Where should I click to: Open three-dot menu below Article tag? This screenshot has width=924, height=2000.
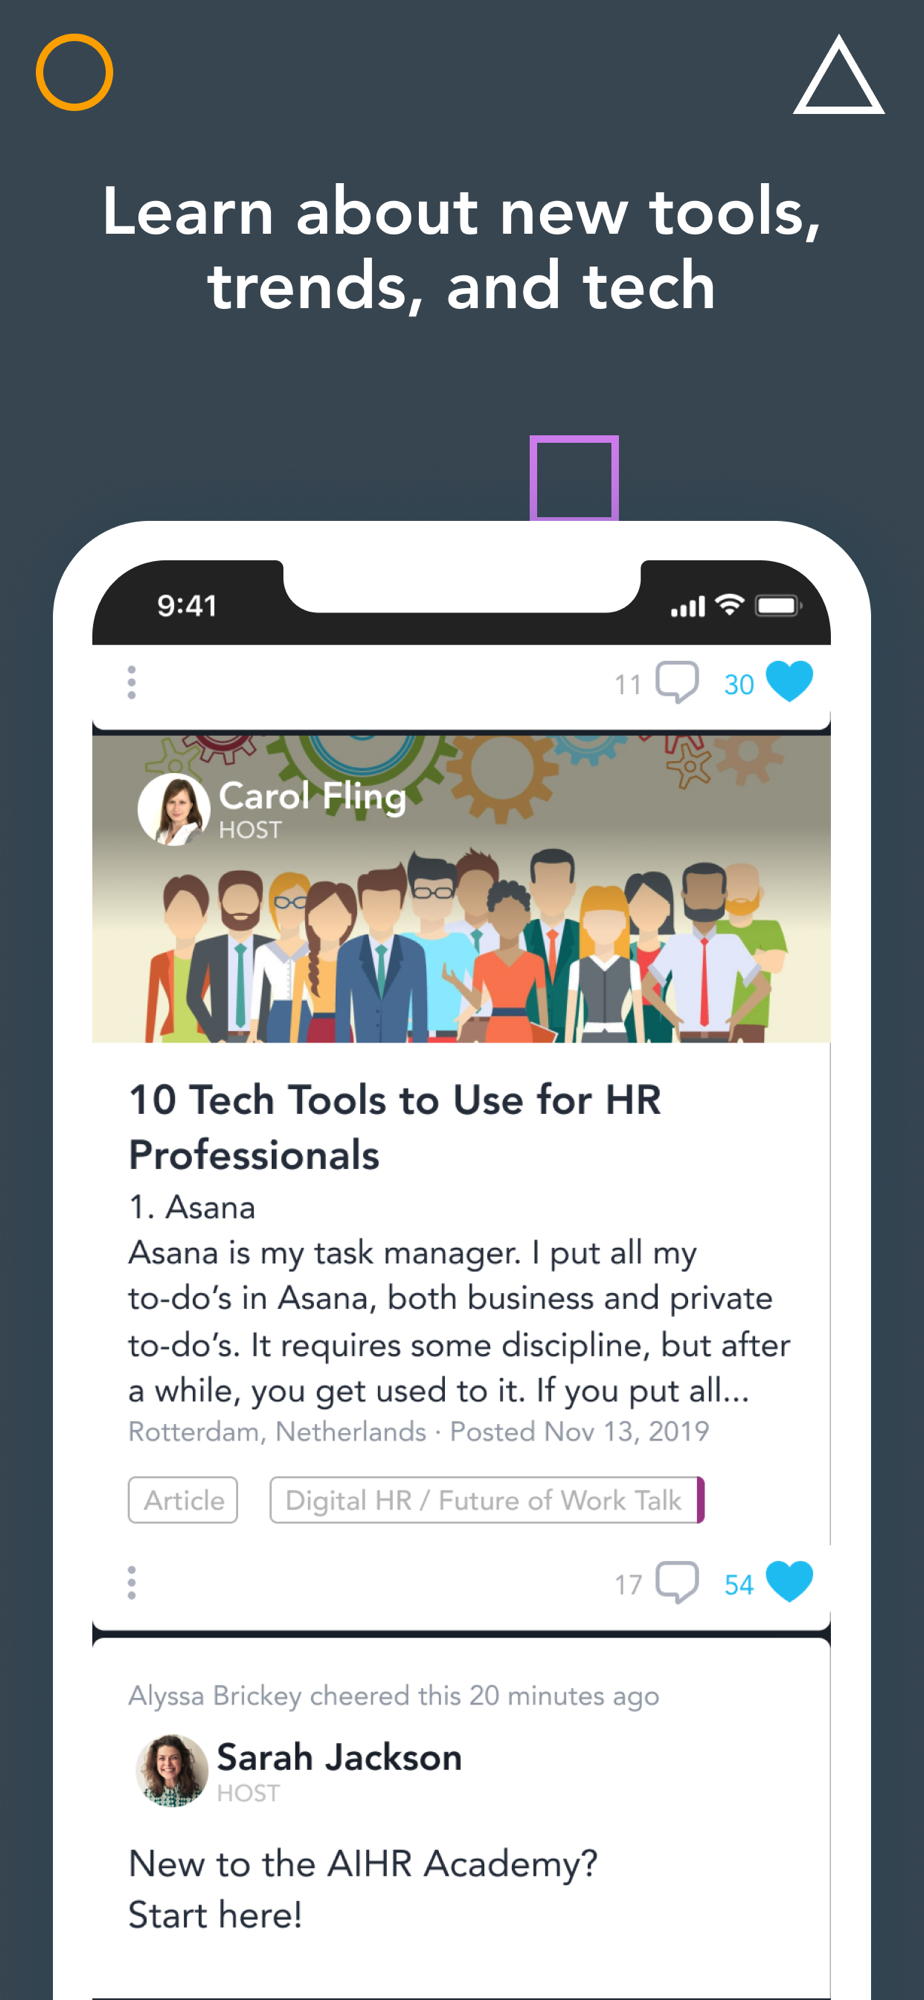click(131, 1582)
